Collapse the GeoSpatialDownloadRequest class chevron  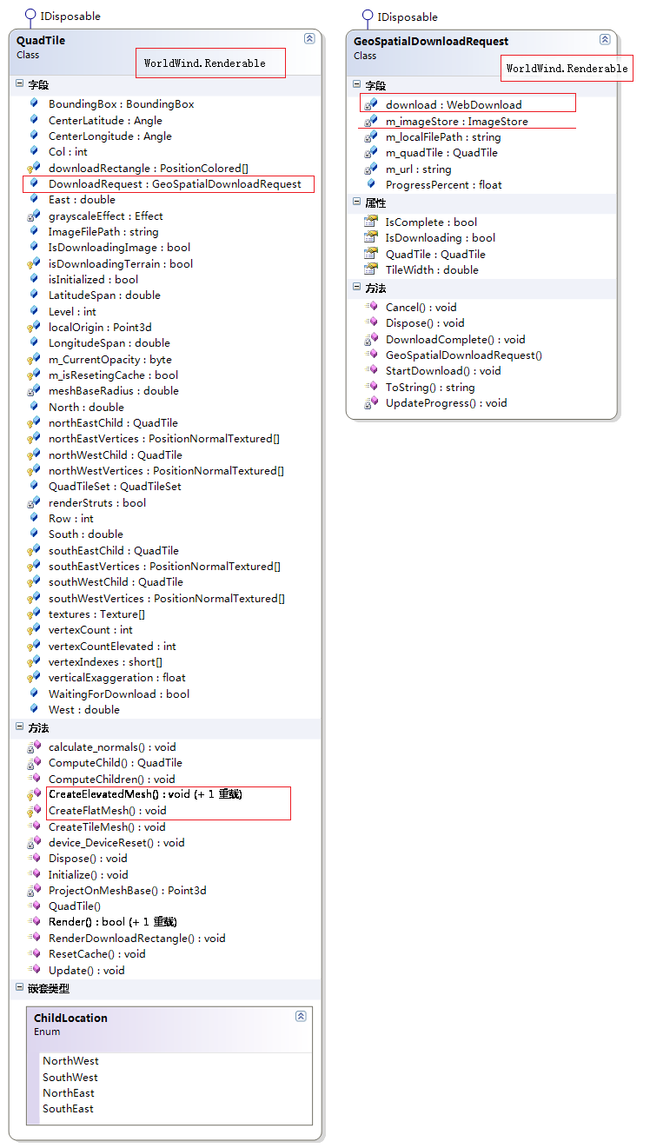click(605, 40)
